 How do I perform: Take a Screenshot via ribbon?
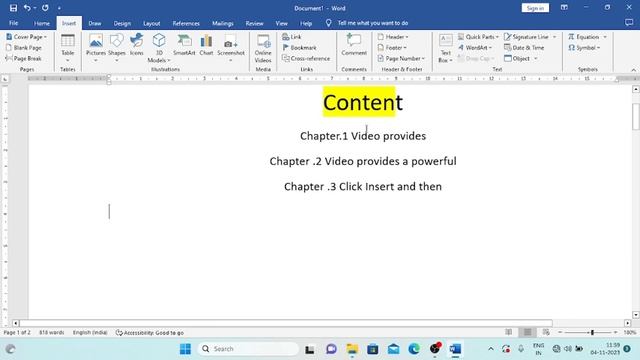pos(231,48)
